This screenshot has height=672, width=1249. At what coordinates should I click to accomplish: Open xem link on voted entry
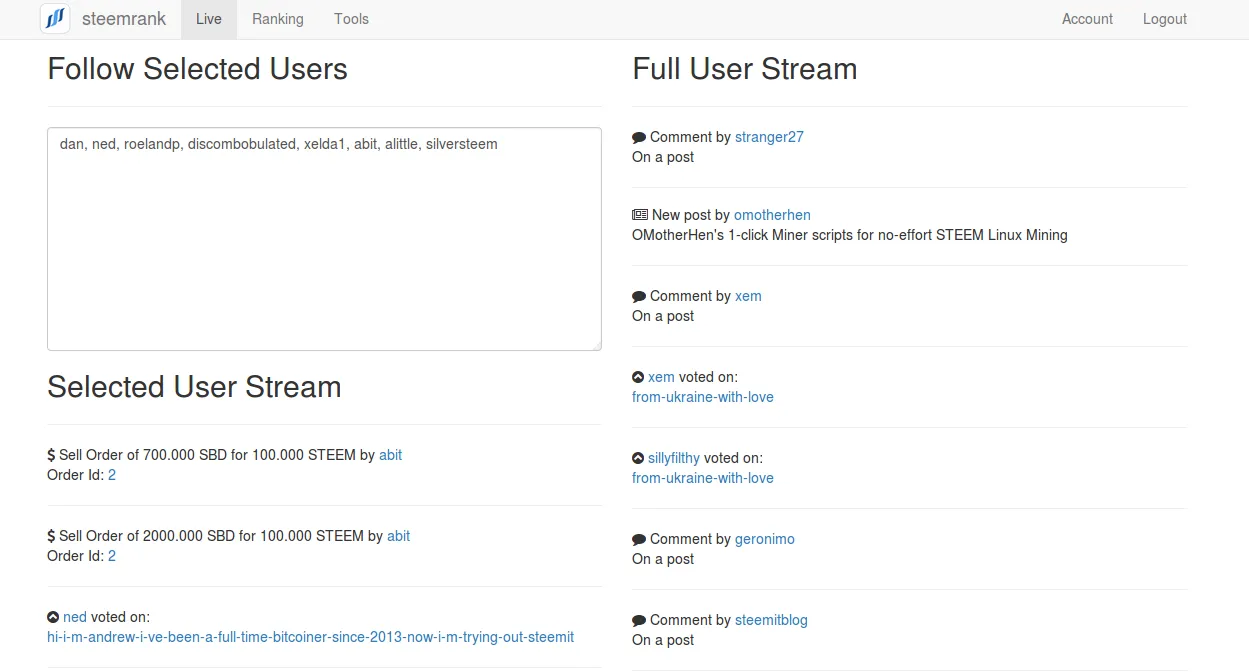[x=661, y=377]
